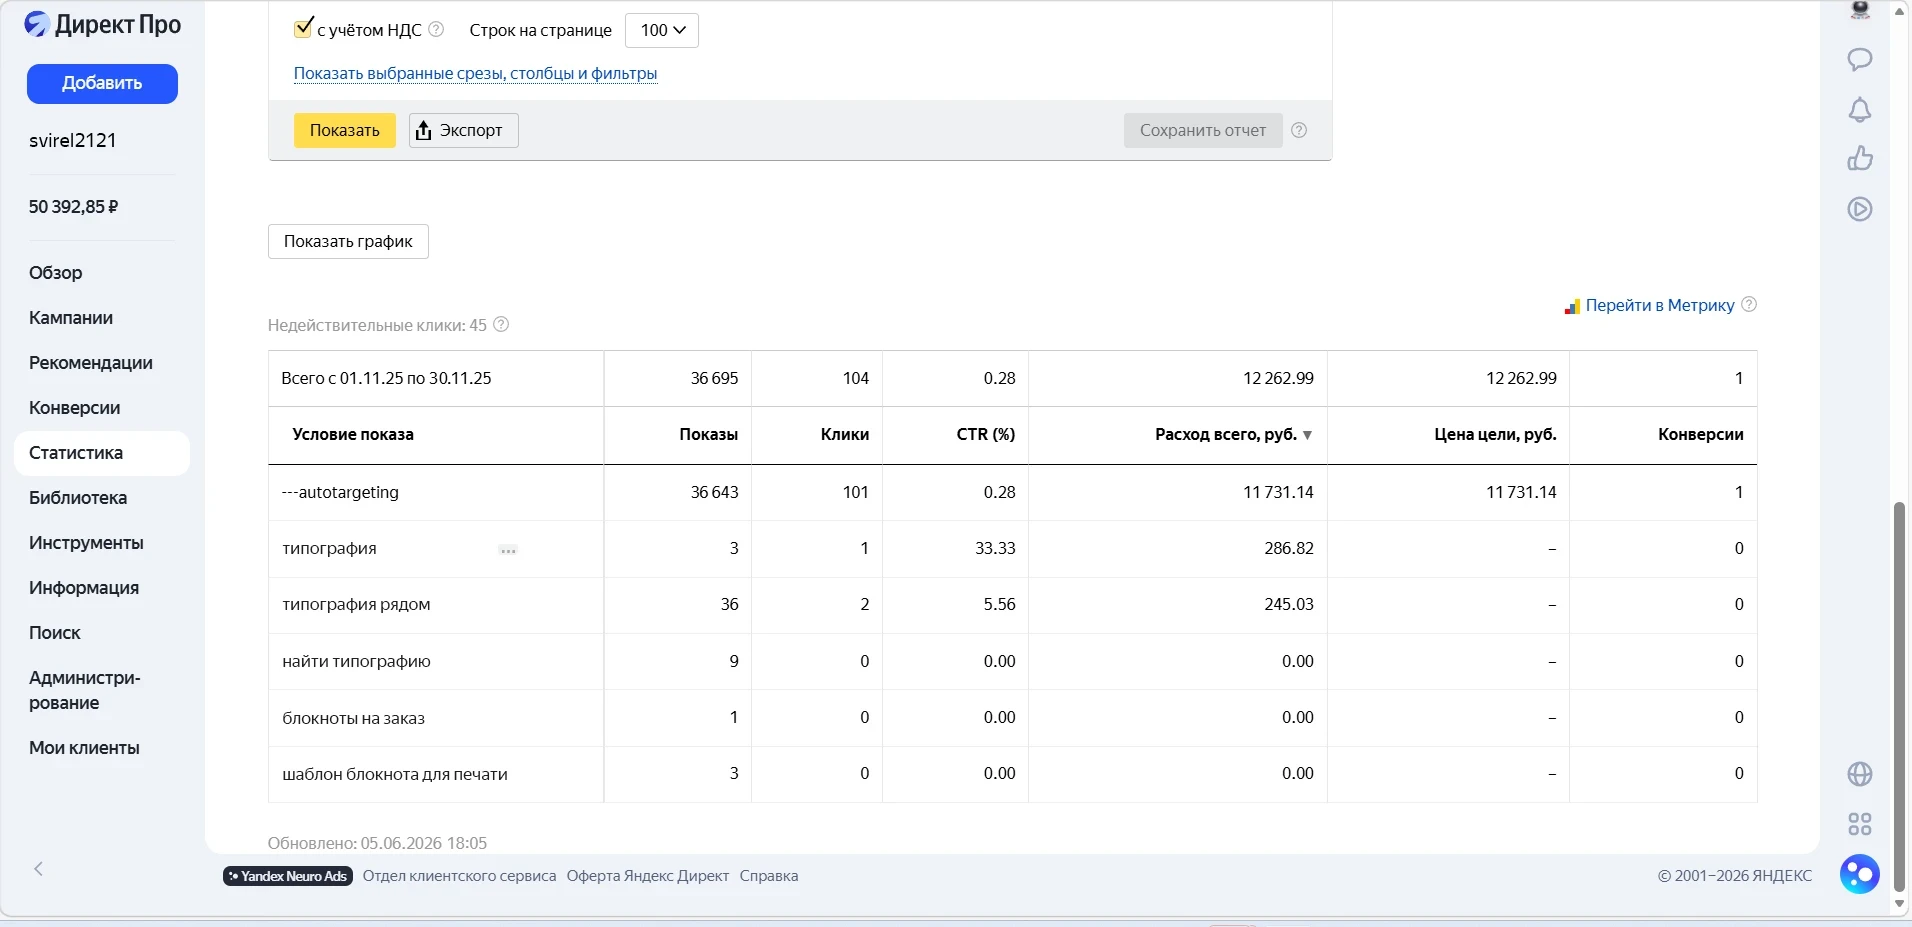Go to Кампании in sidebar
1912x927 pixels.
(x=71, y=318)
